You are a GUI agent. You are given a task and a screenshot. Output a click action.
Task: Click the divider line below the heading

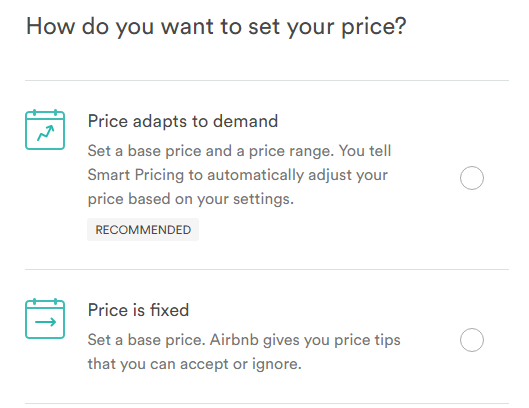pyautogui.click(x=267, y=80)
